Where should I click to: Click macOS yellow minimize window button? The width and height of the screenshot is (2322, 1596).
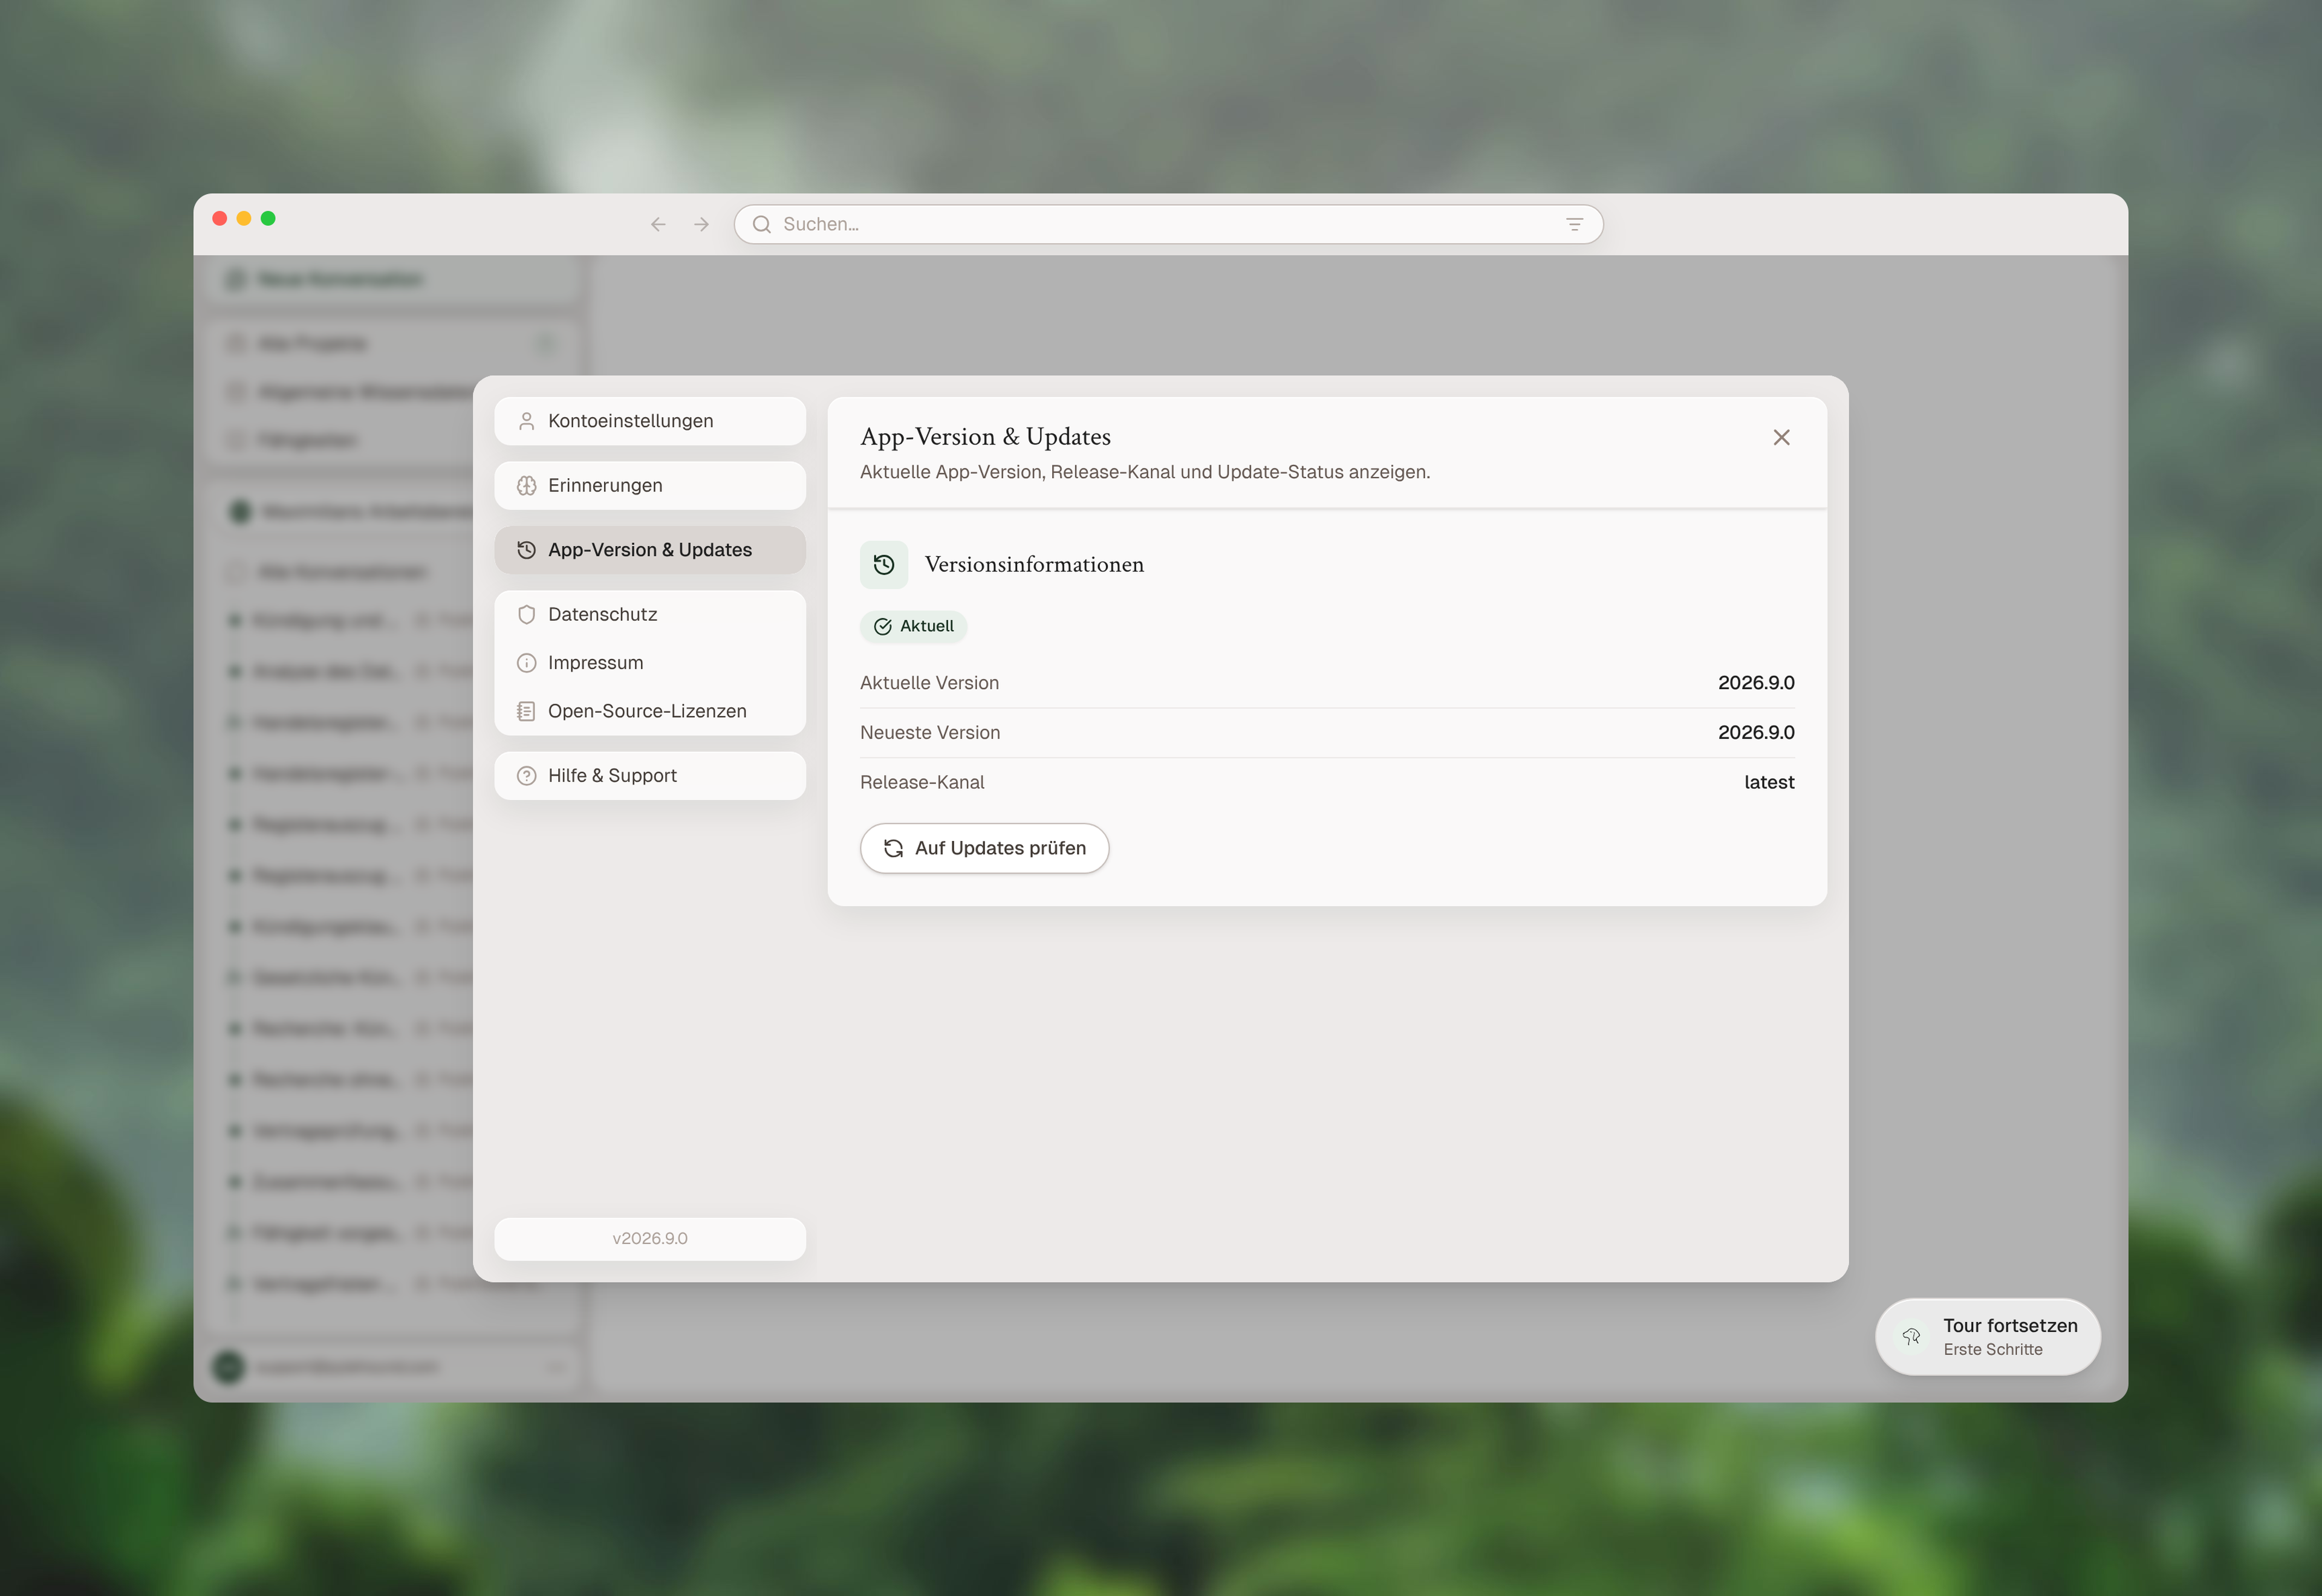pyautogui.click(x=244, y=218)
